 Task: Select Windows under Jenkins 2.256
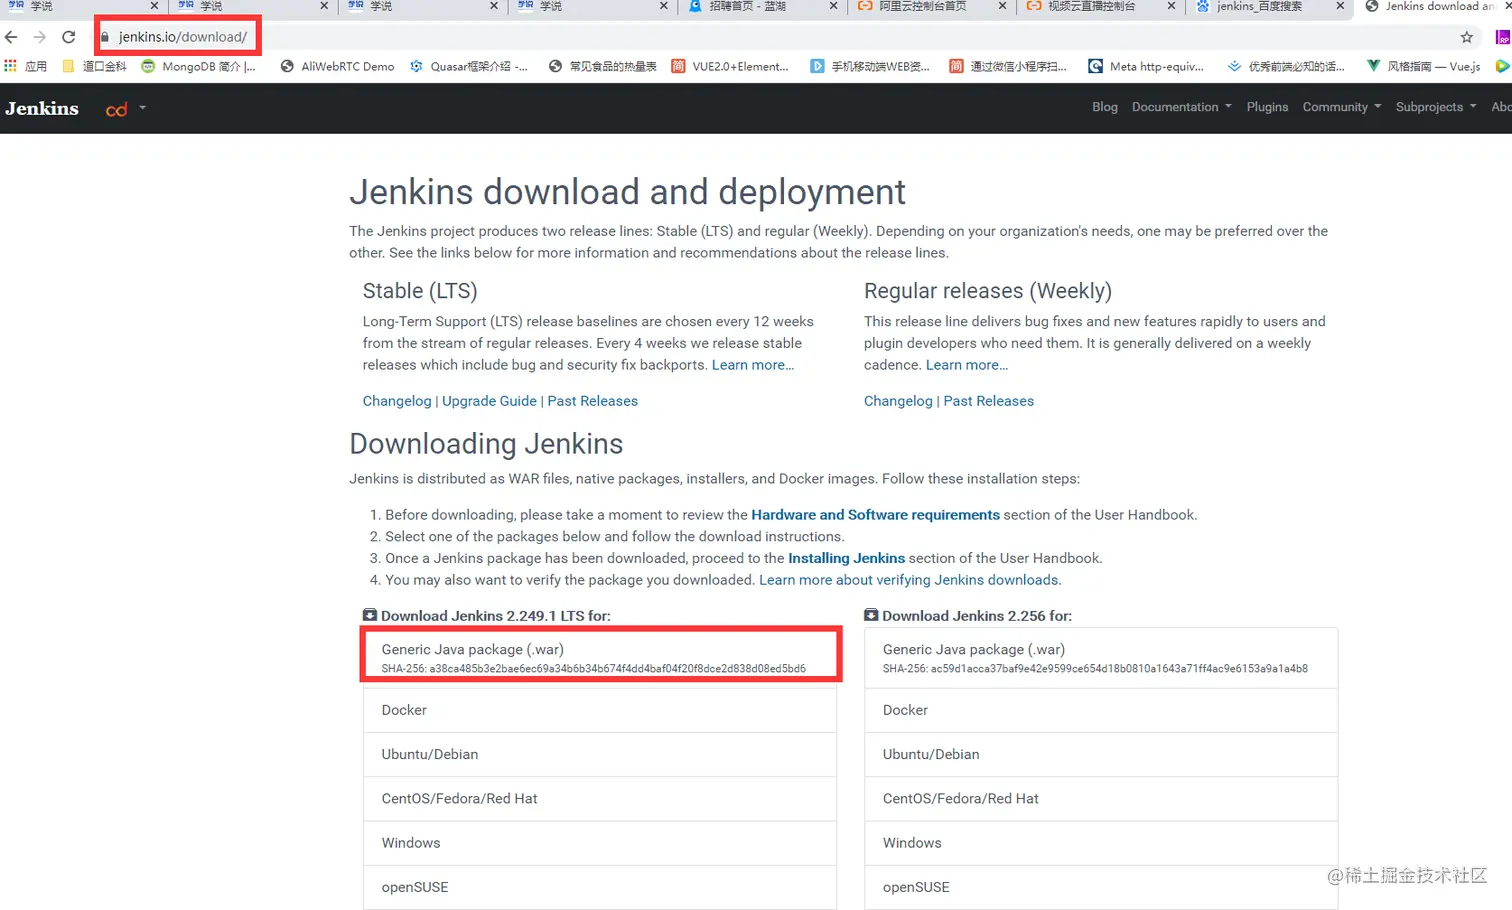coord(1101,843)
